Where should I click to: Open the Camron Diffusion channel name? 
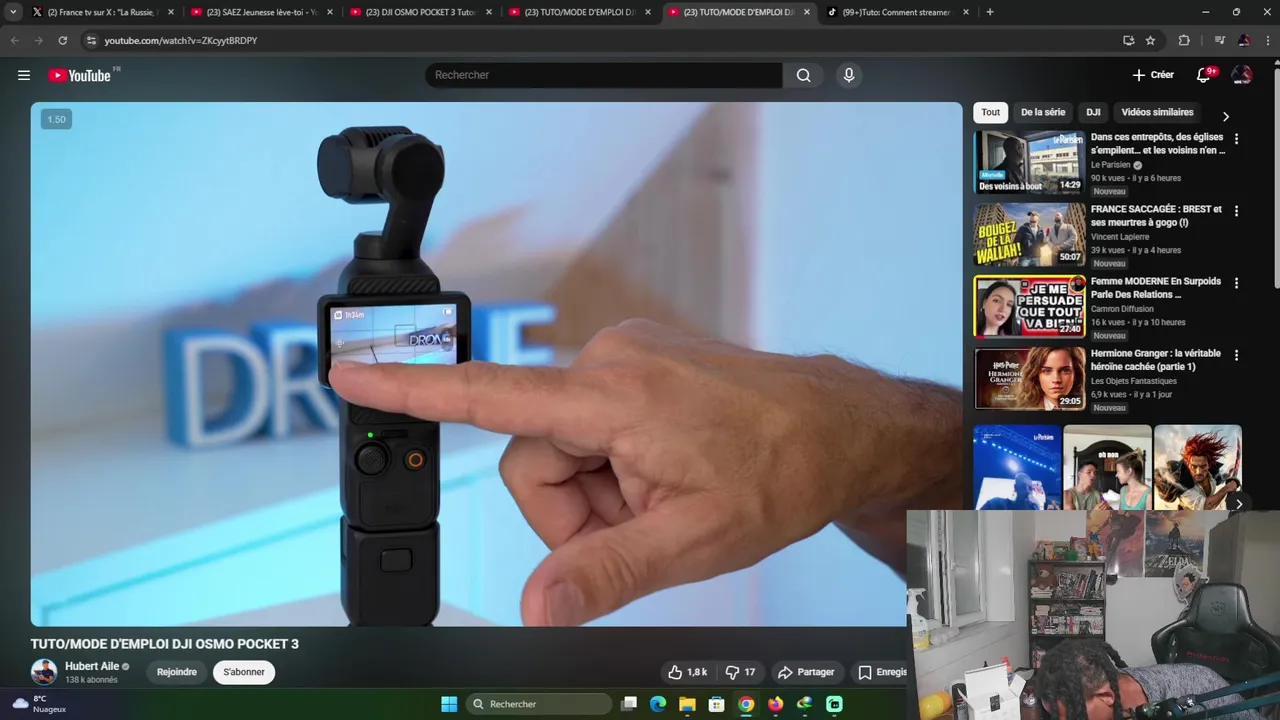(x=1122, y=309)
